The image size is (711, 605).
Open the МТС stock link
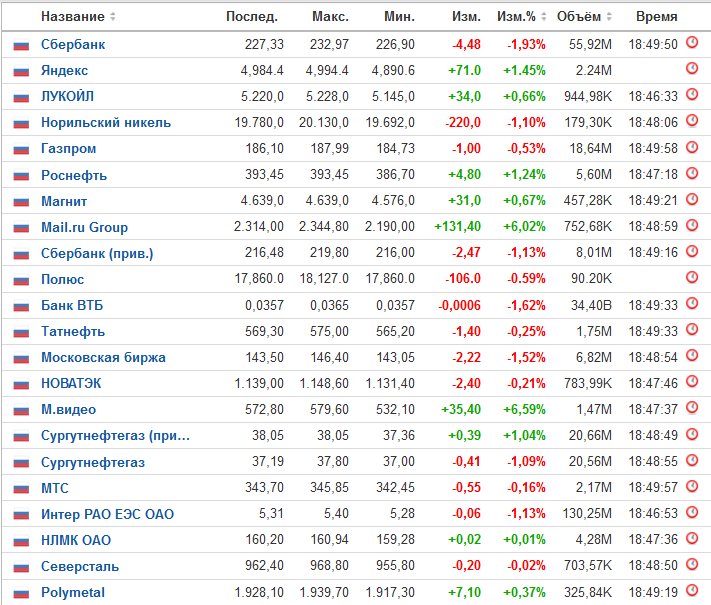coord(55,488)
